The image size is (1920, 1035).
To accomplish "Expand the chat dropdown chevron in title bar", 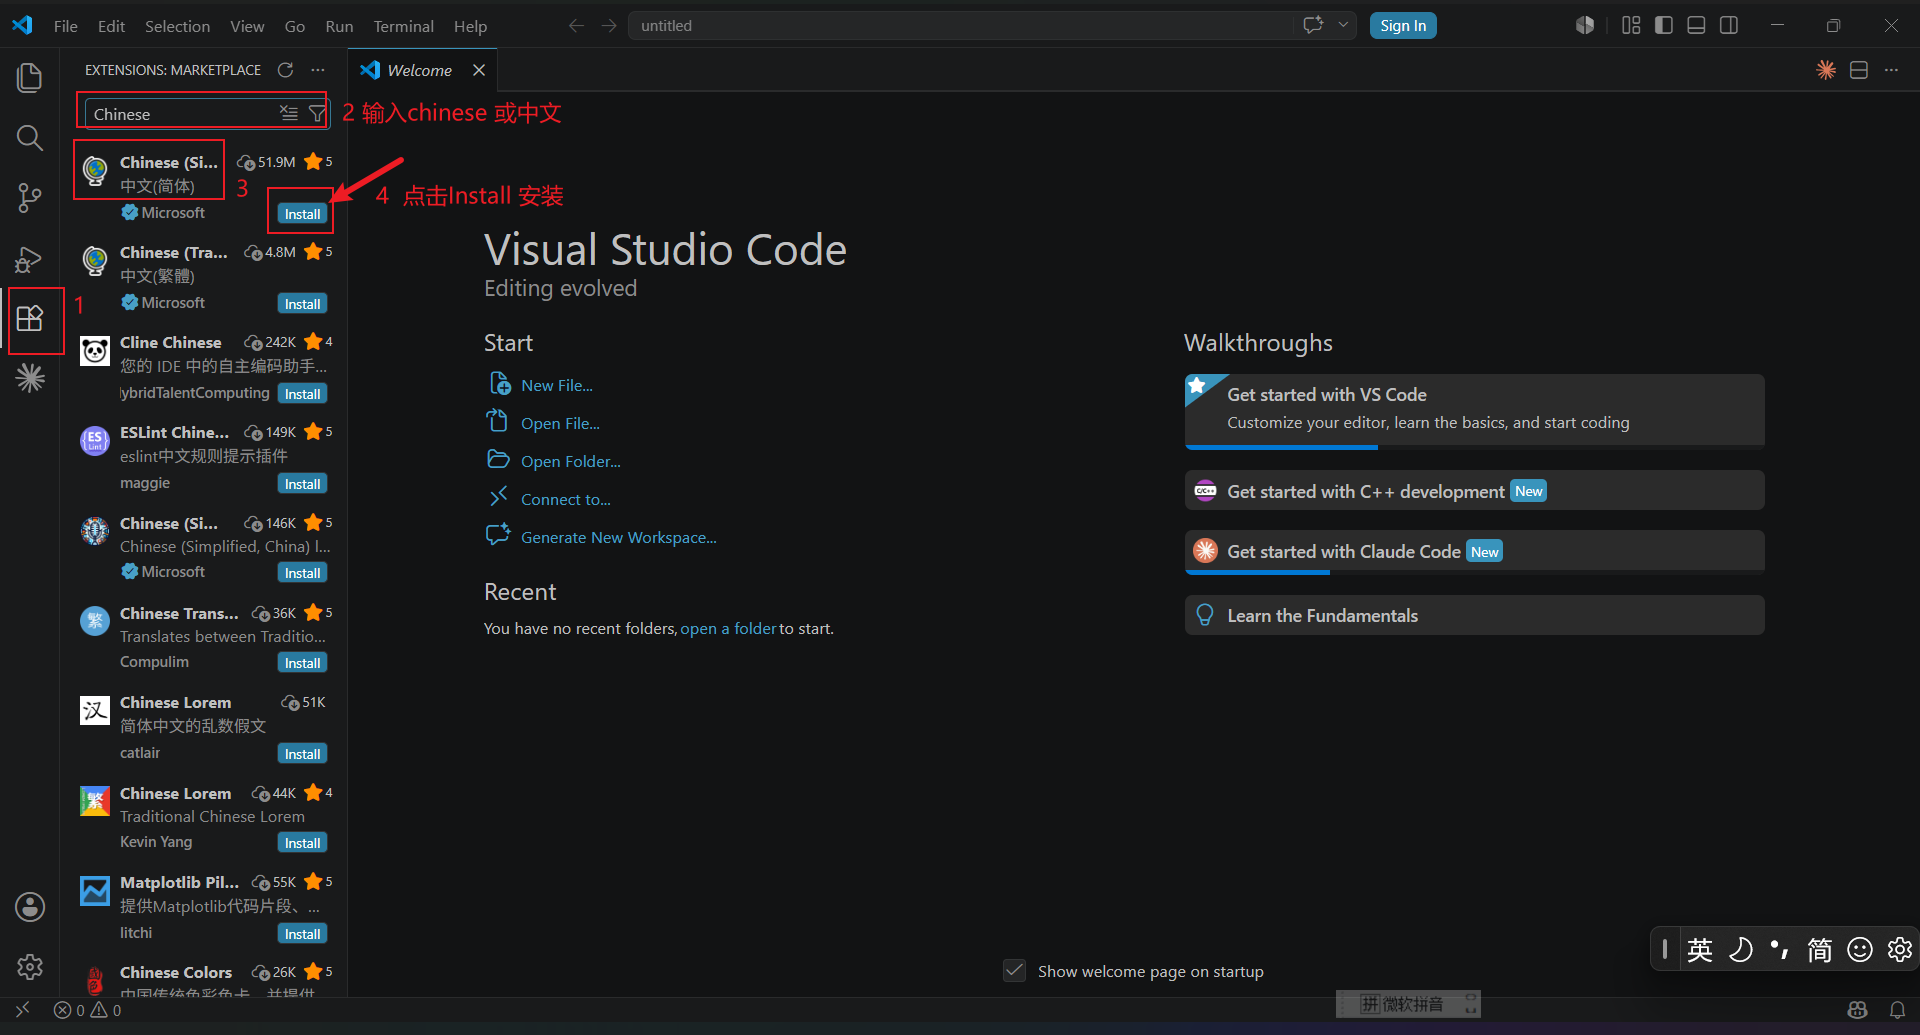I will tap(1343, 25).
